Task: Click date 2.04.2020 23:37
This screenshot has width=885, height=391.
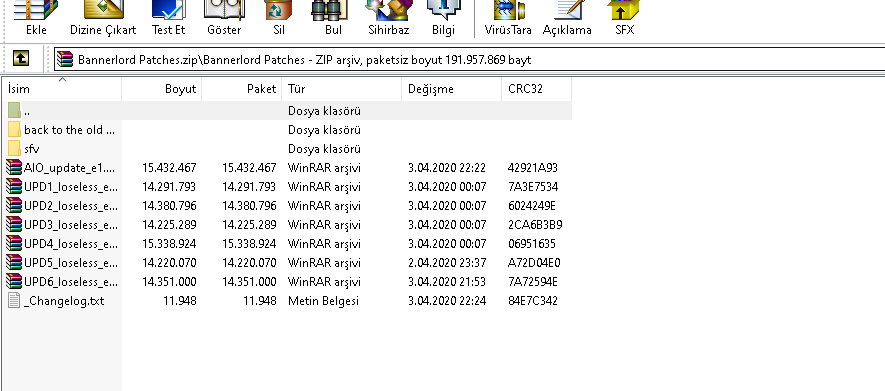Action: pyautogui.click(x=446, y=263)
